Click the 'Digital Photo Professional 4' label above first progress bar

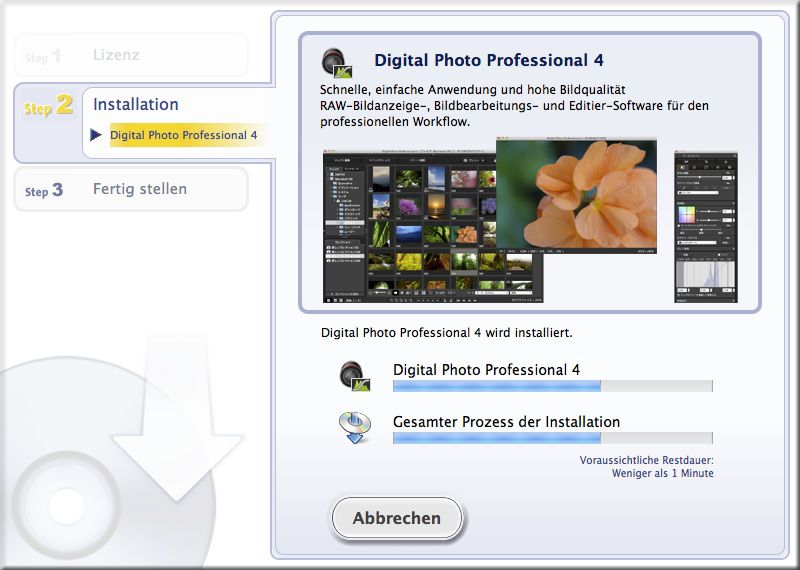pos(486,370)
